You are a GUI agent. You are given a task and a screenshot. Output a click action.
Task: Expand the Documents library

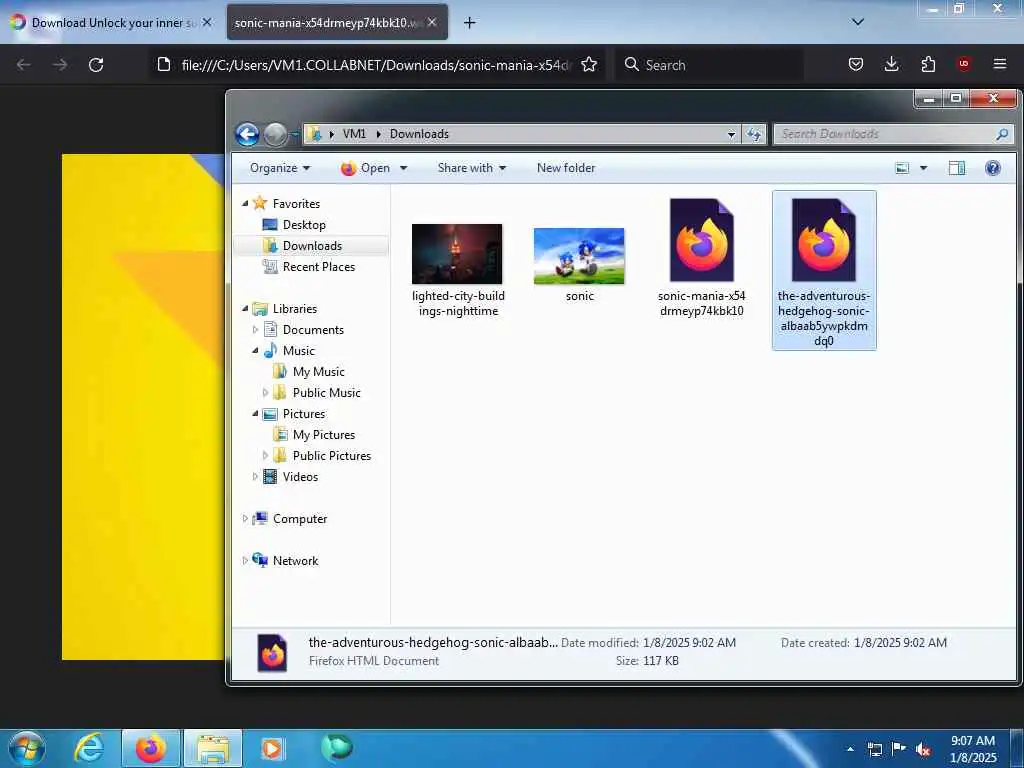point(255,330)
